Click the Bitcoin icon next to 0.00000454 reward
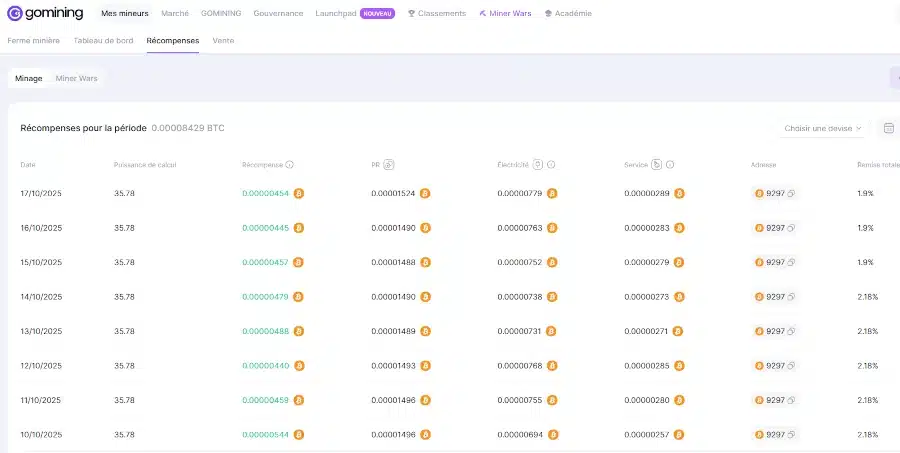Viewport: 900px width, 453px height. point(299,194)
